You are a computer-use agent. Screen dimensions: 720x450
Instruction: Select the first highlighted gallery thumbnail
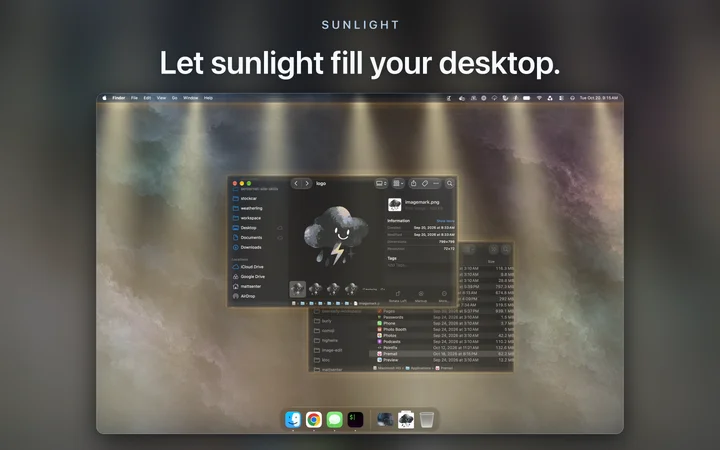tap(298, 289)
